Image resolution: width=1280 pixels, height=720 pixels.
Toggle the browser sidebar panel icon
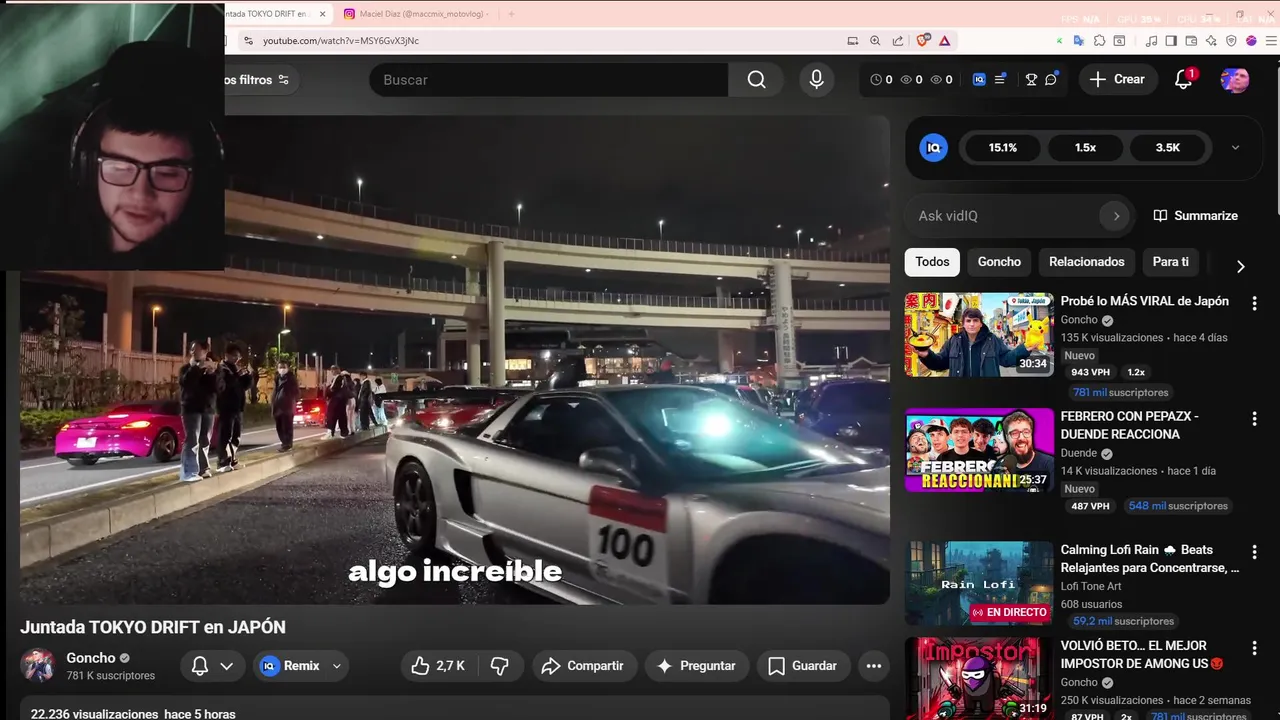coord(1171,41)
